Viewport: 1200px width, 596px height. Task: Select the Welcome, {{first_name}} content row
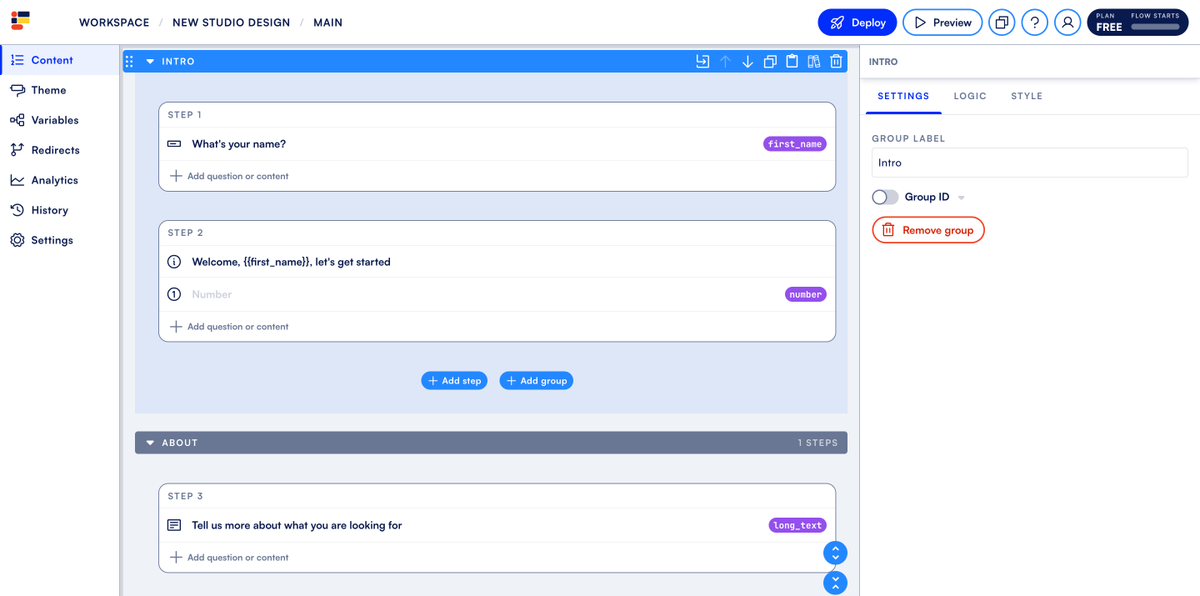497,262
